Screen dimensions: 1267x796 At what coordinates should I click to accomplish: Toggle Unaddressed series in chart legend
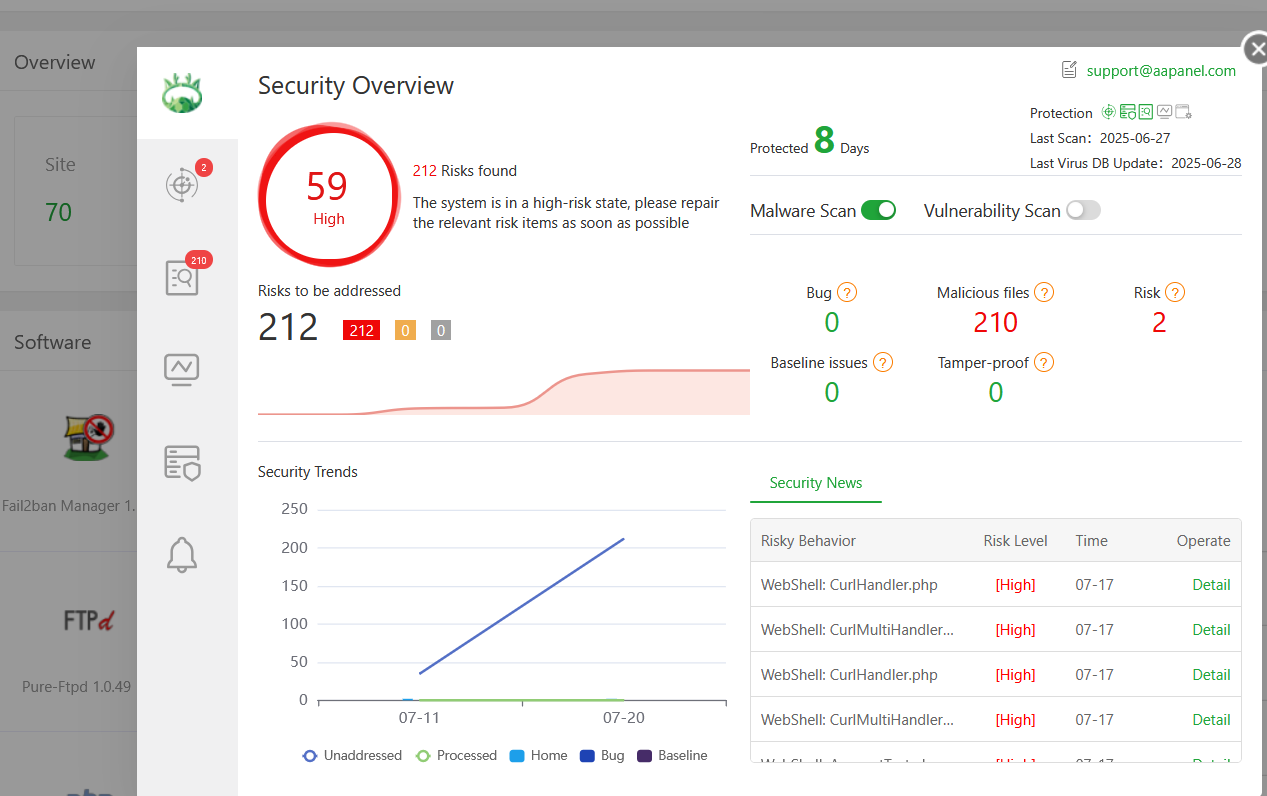(x=352, y=756)
